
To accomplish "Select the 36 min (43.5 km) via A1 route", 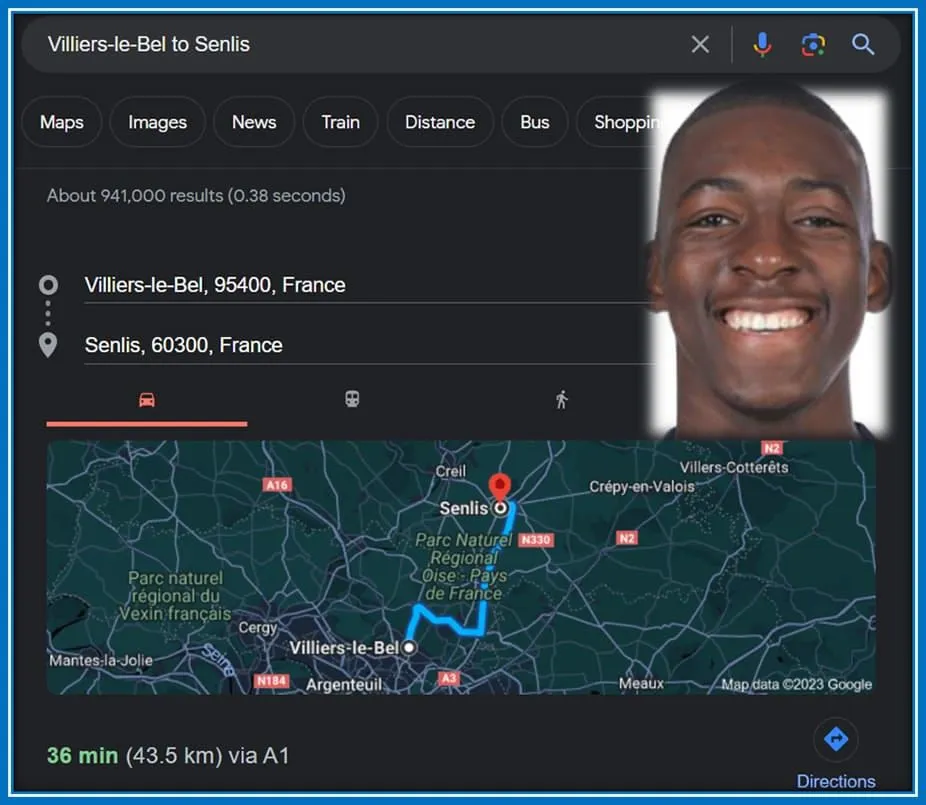I will 168,756.
